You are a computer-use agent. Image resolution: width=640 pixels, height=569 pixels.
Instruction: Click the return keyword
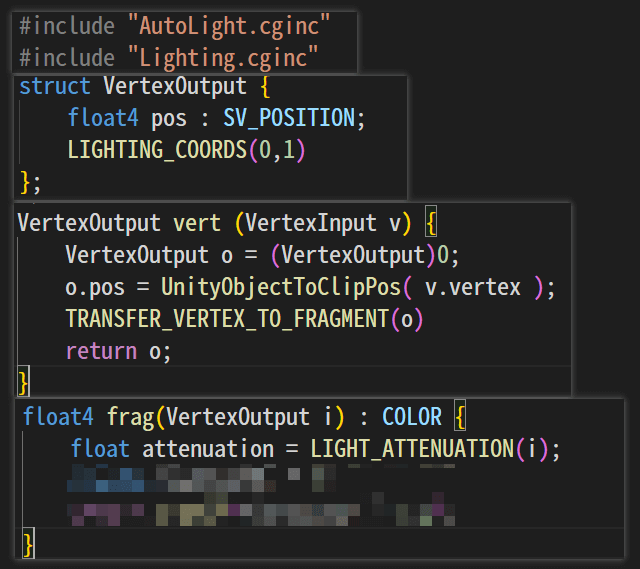[x=100, y=351]
